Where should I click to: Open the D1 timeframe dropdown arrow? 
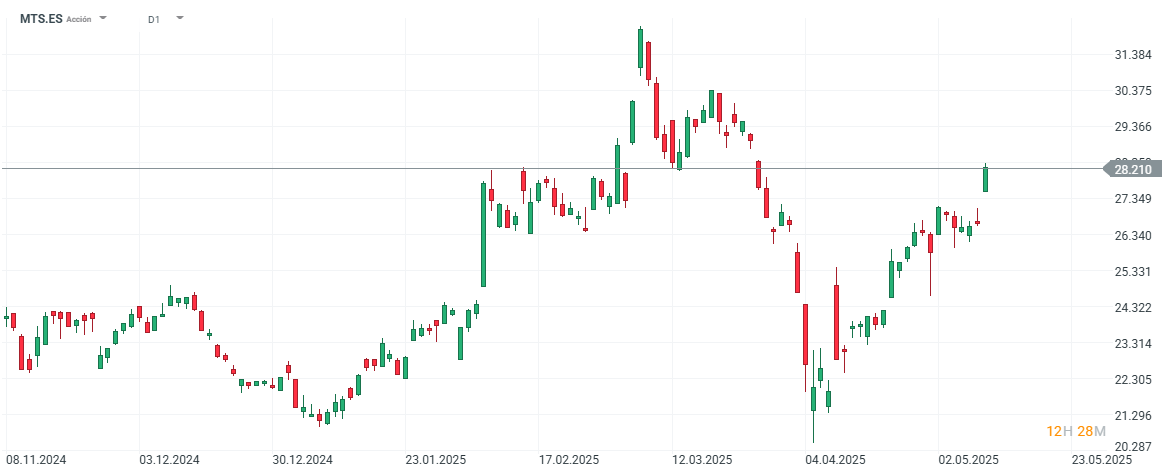tap(179, 18)
